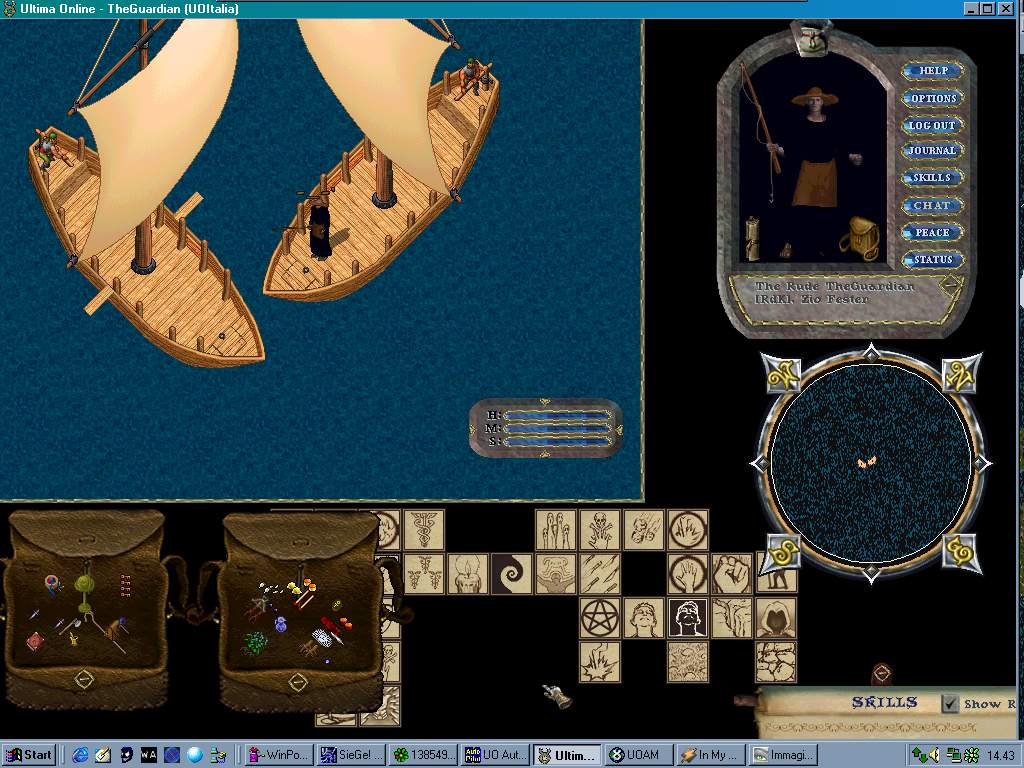Select the hooded figure Invisibility spell icon
Image resolution: width=1024 pixels, height=768 pixels.
pos(776,618)
